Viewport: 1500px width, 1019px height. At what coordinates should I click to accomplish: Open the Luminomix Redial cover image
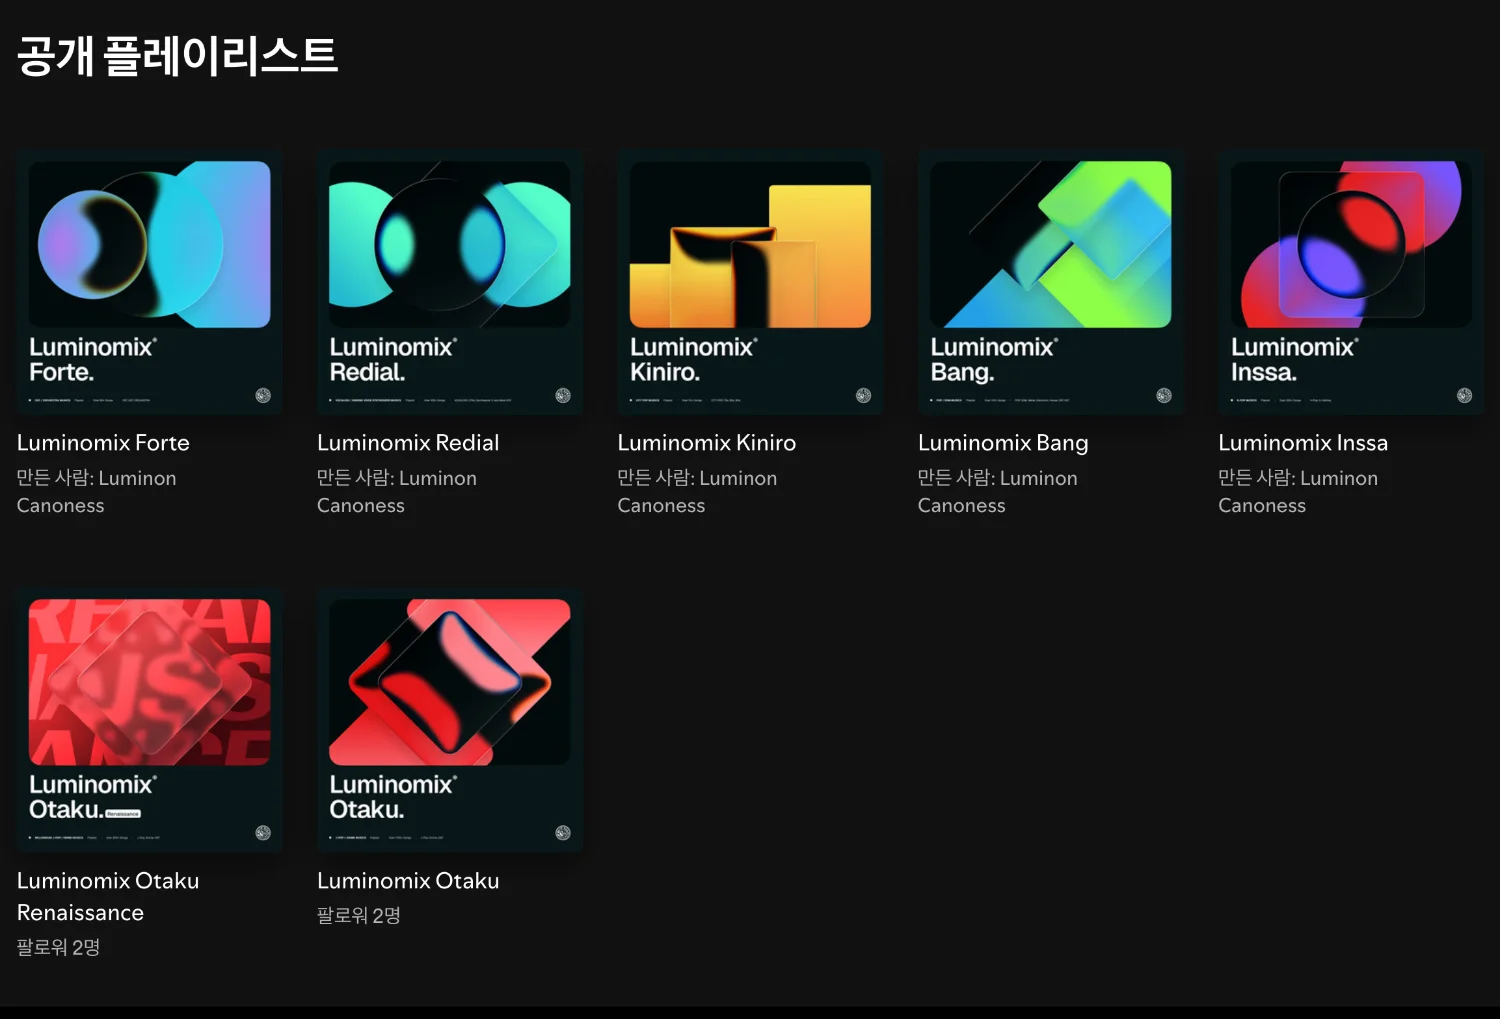click(x=449, y=281)
